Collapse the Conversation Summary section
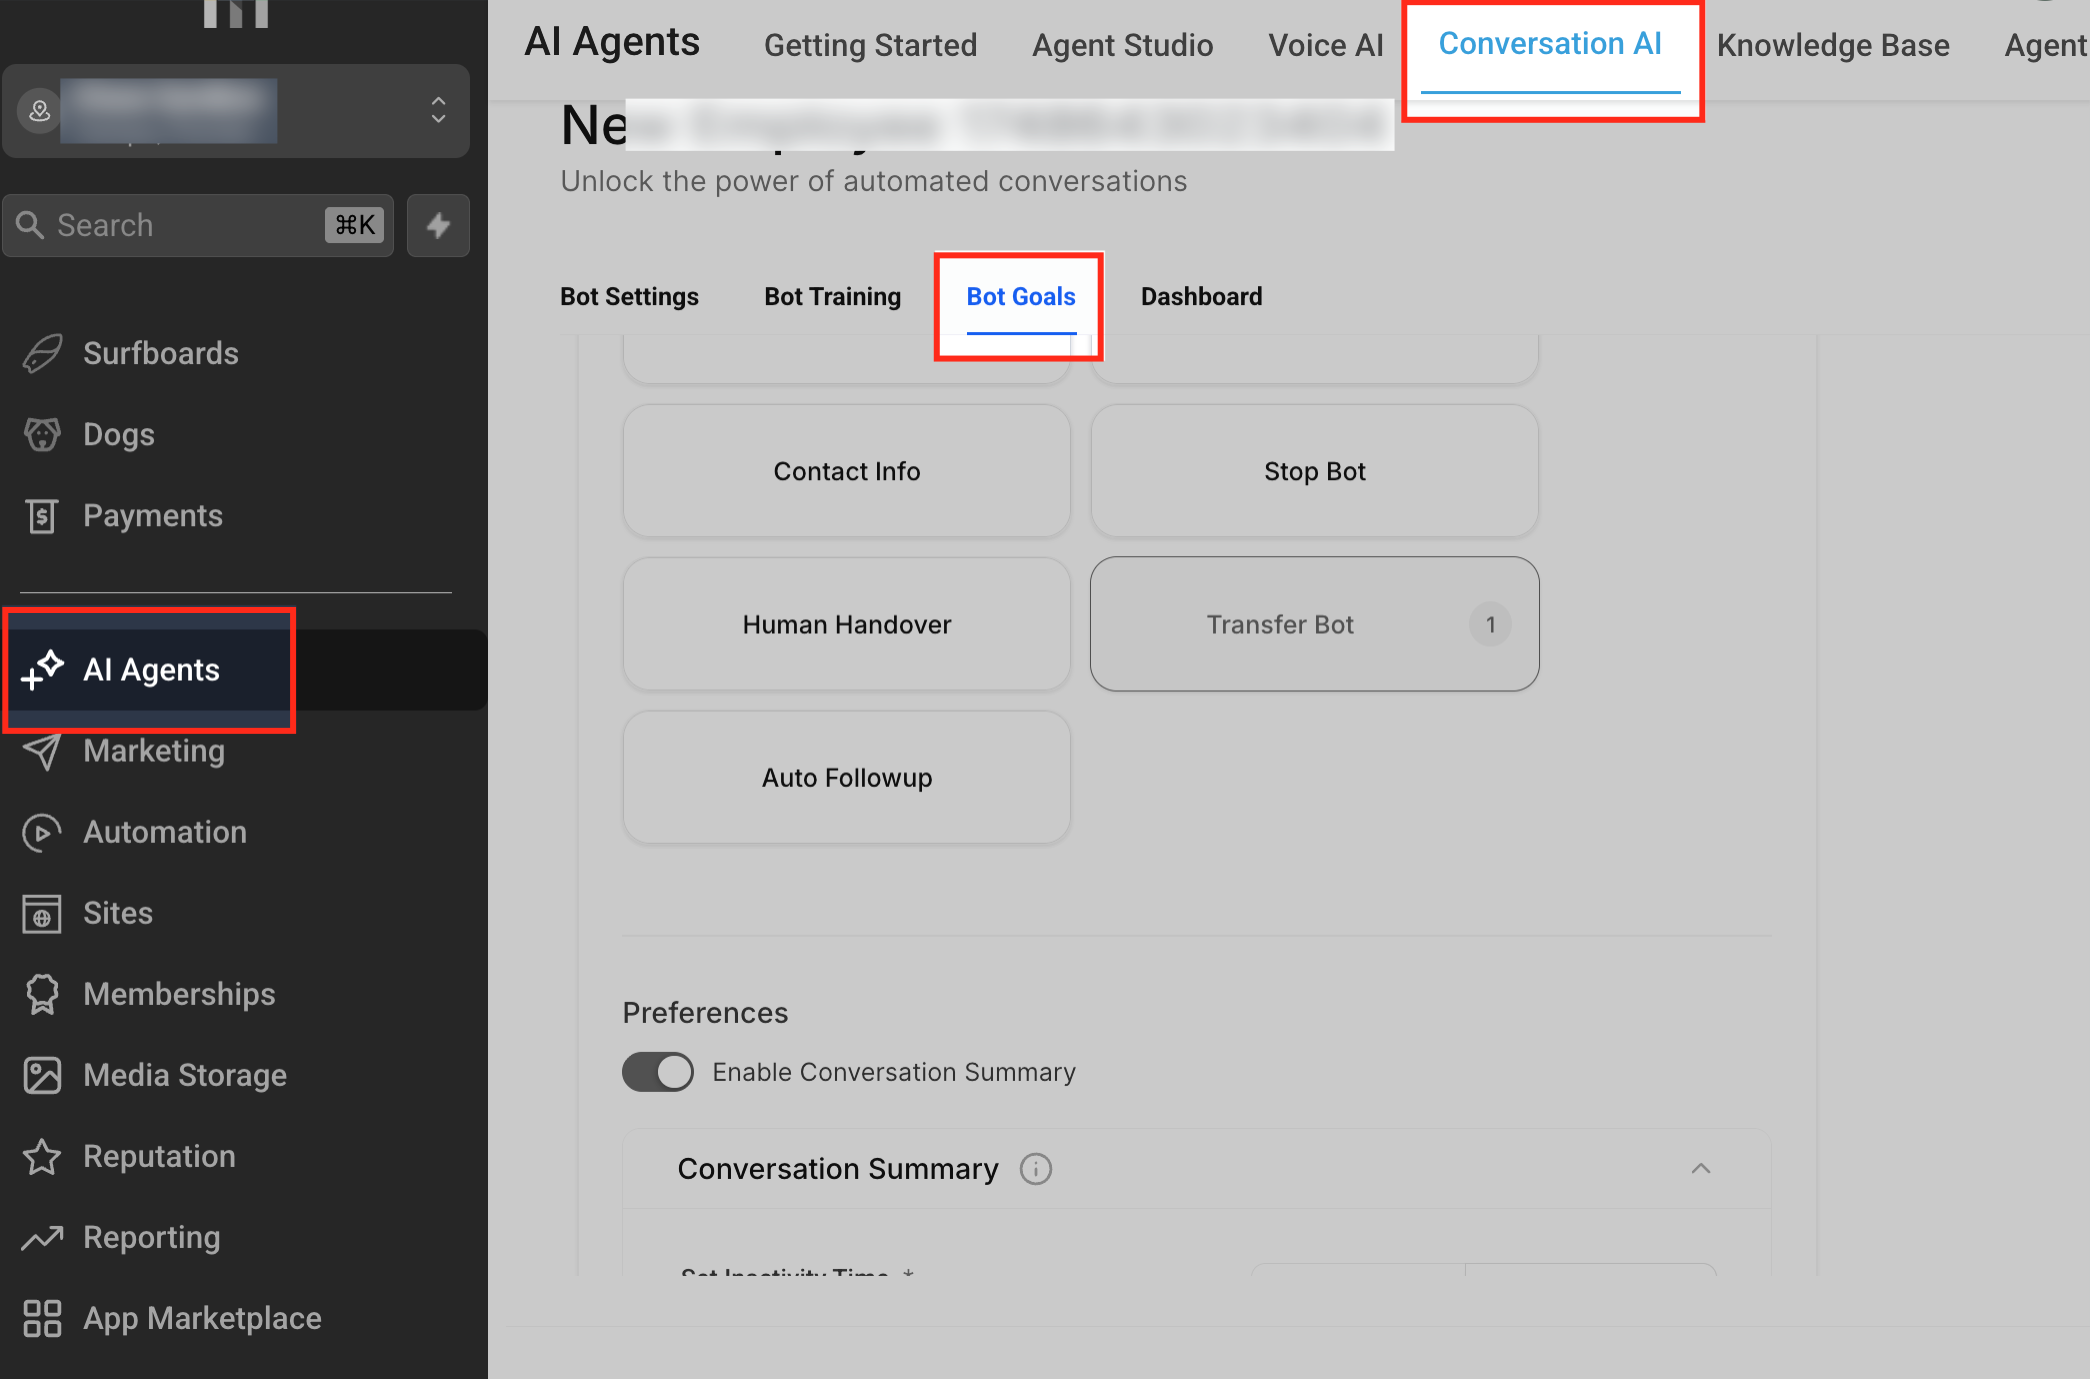This screenshot has height=1379, width=2090. pos(1700,1169)
